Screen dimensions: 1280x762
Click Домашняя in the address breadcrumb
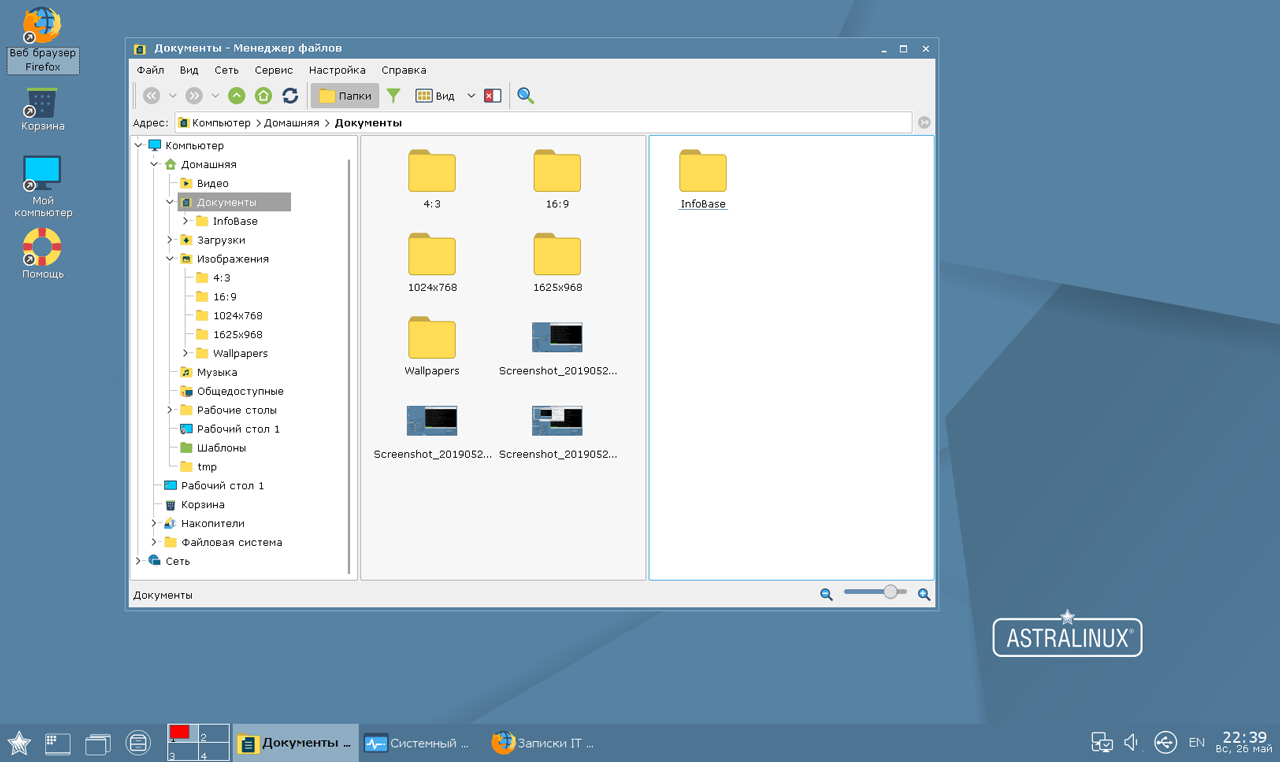click(x=291, y=123)
